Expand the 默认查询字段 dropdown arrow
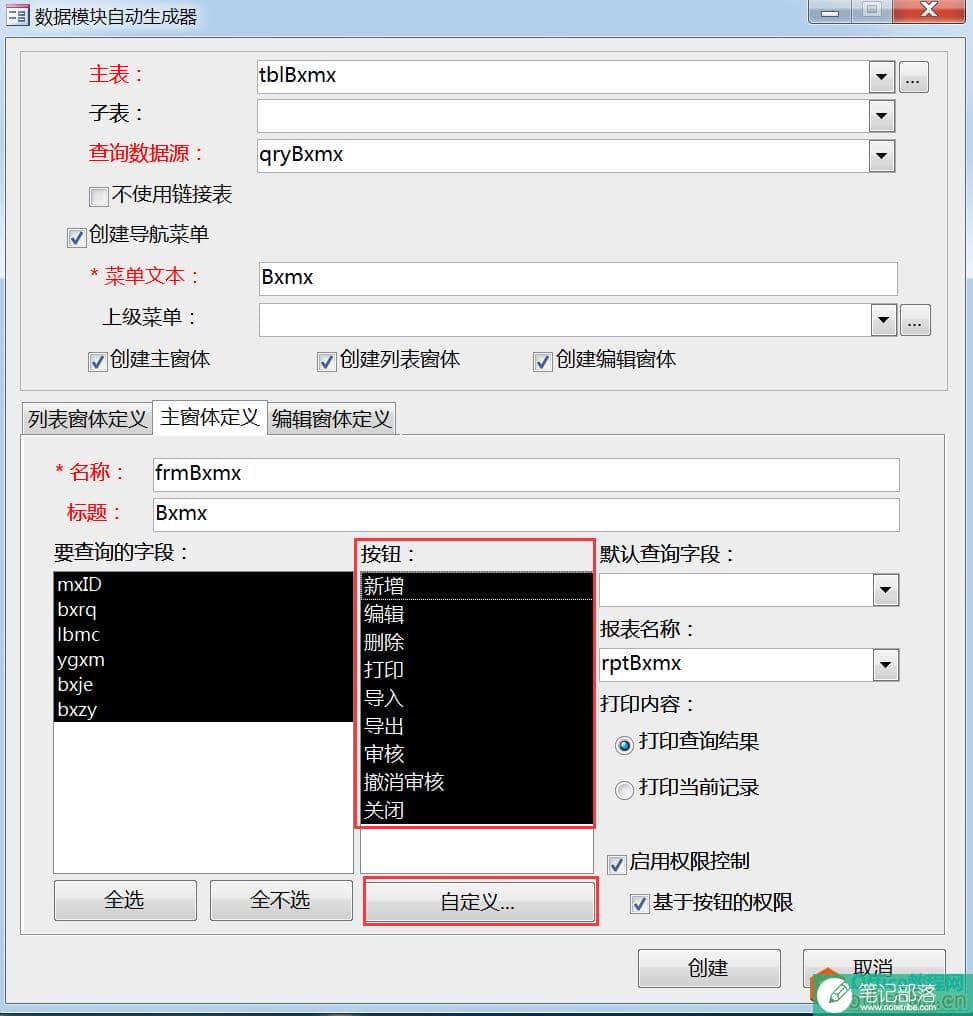This screenshot has height=1016, width=973. point(886,590)
